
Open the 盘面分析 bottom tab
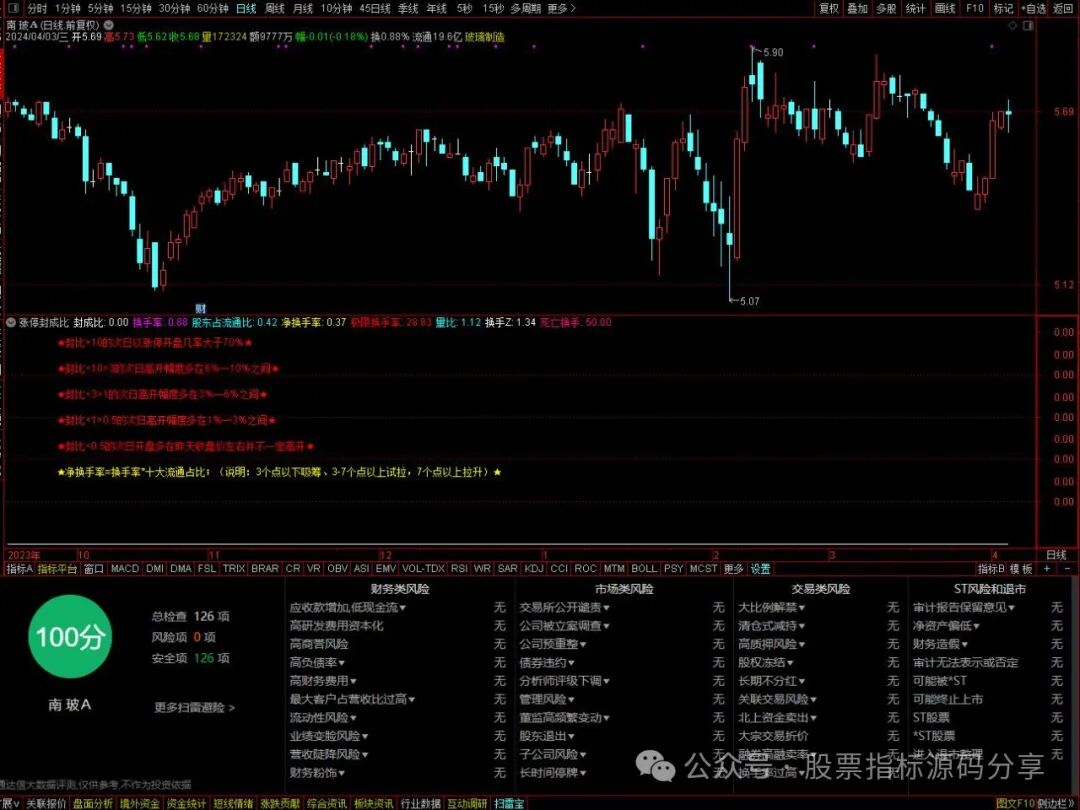(x=93, y=804)
